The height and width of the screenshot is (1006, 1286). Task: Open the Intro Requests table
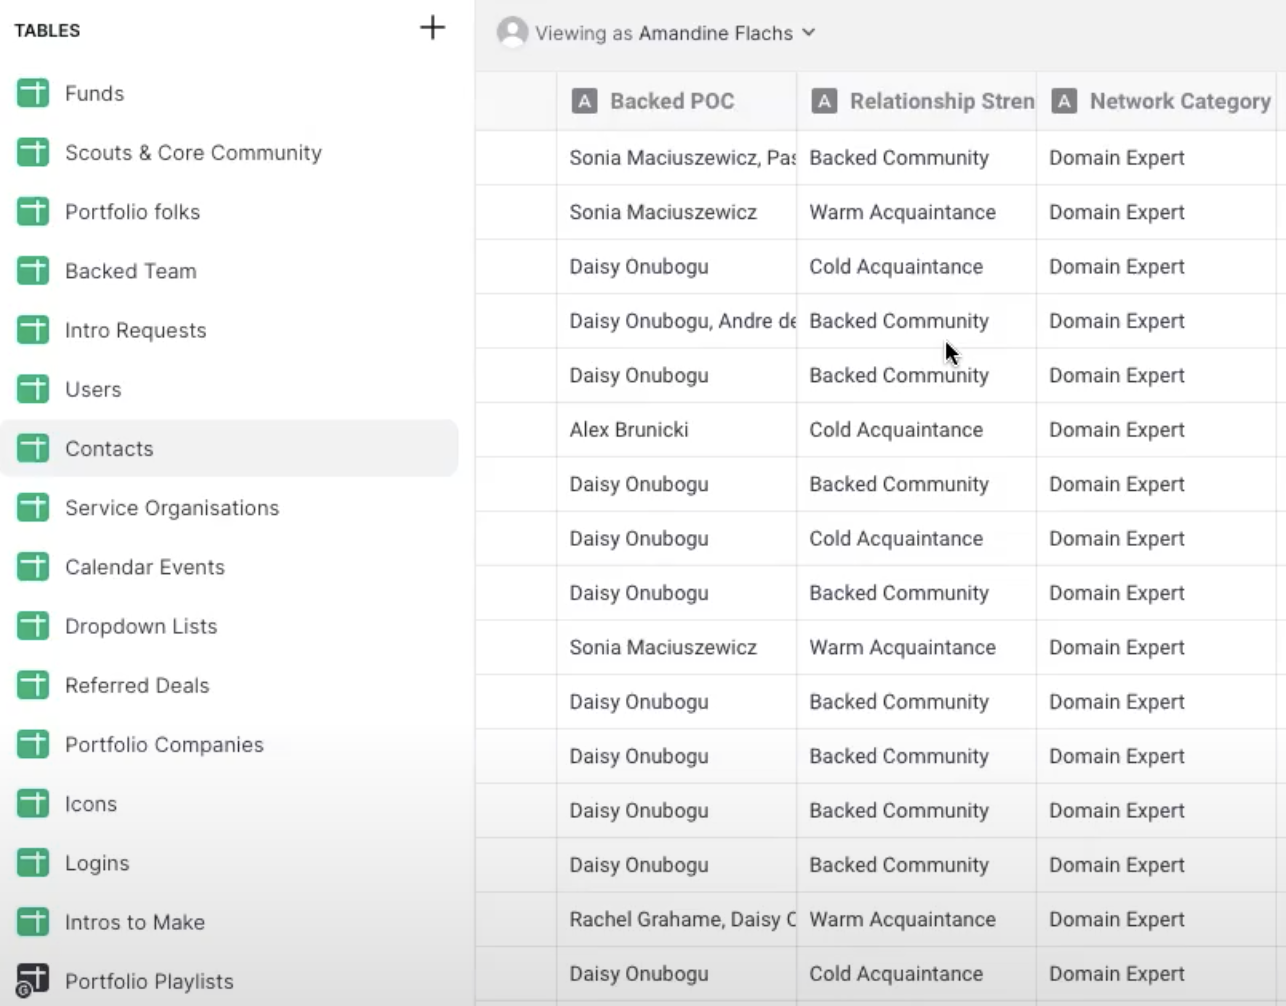click(135, 330)
